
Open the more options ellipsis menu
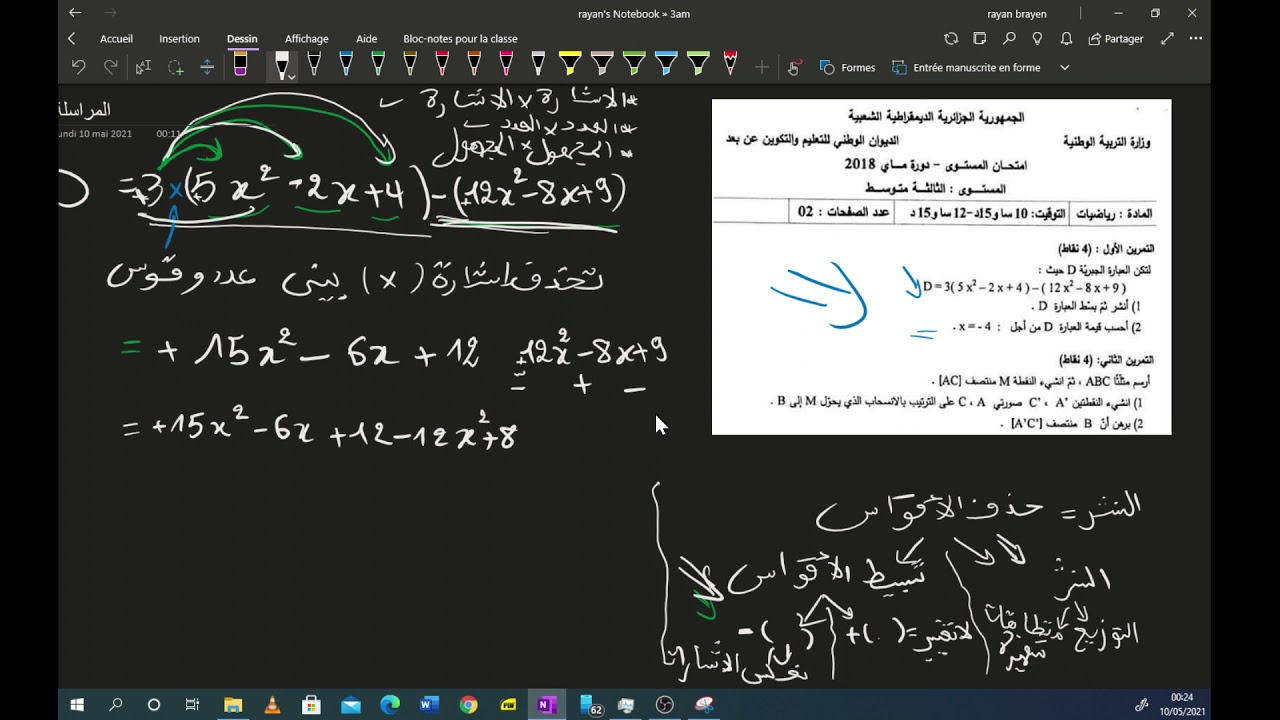[1195, 38]
